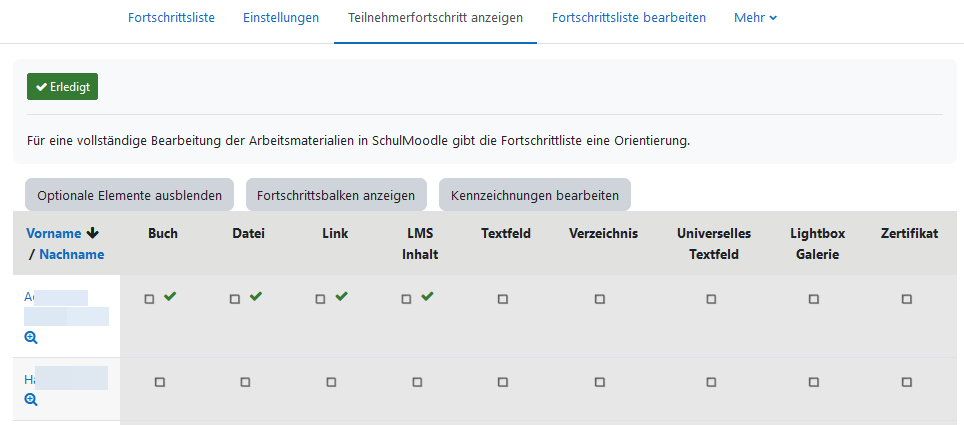Open Fortschrittsliste bearbeiten tab

click(x=629, y=18)
